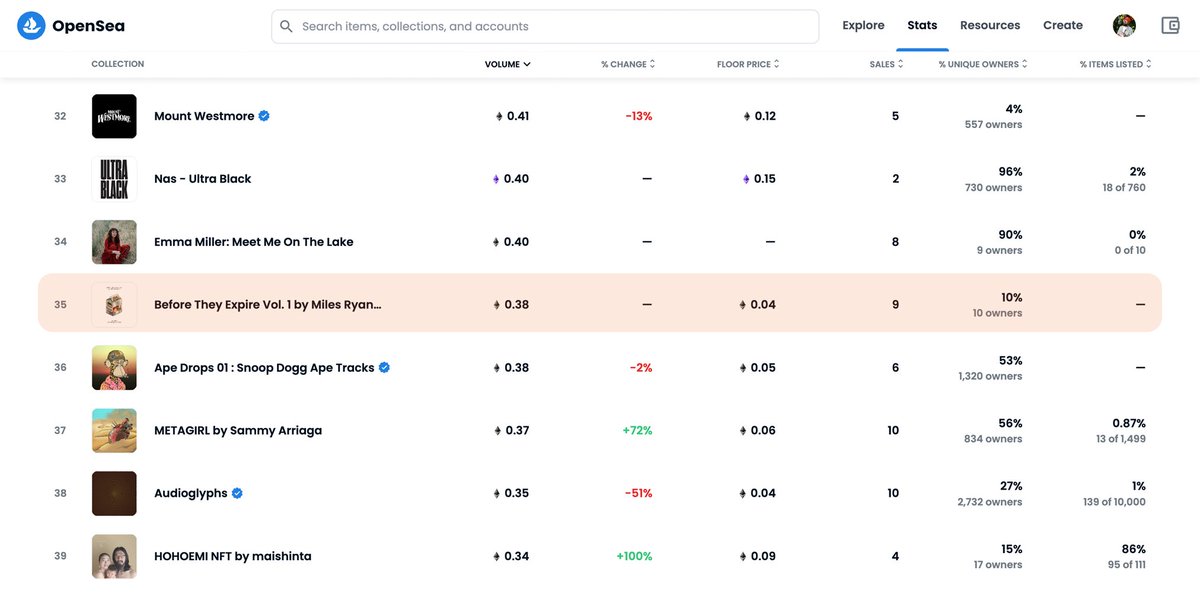Open METAGIRL by Sammy Arriaga name
The height and width of the screenshot is (600, 1200).
point(238,431)
